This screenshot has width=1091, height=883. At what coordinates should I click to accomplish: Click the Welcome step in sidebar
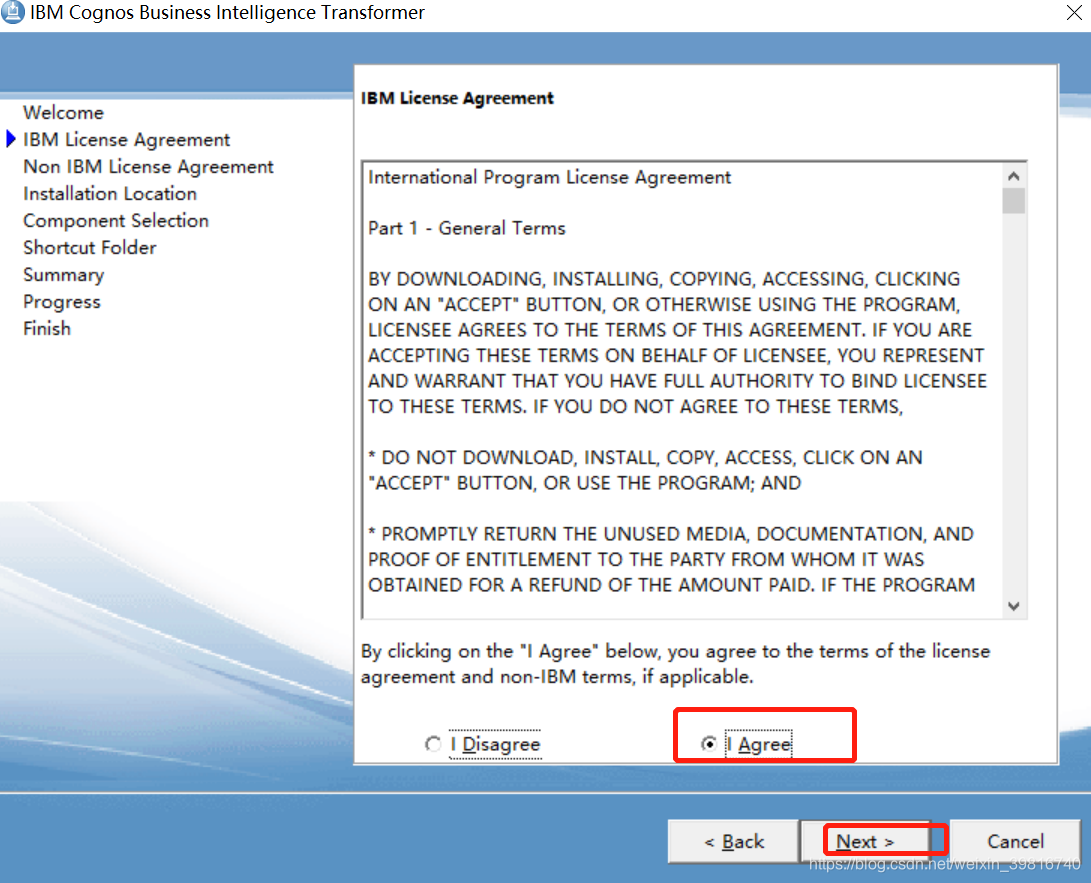coord(63,113)
